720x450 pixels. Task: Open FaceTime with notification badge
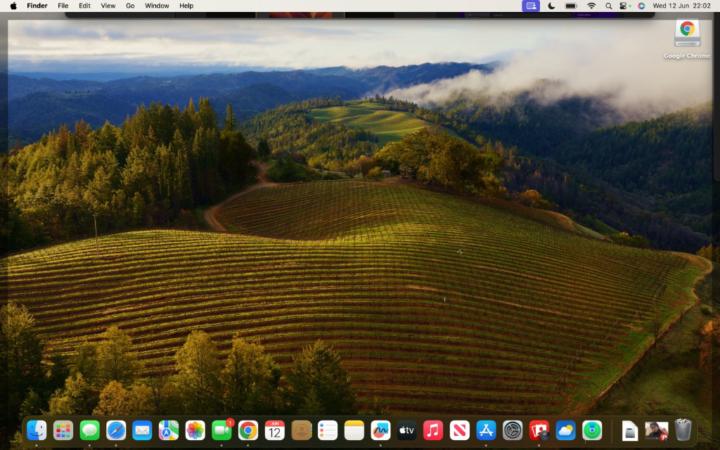pos(222,431)
